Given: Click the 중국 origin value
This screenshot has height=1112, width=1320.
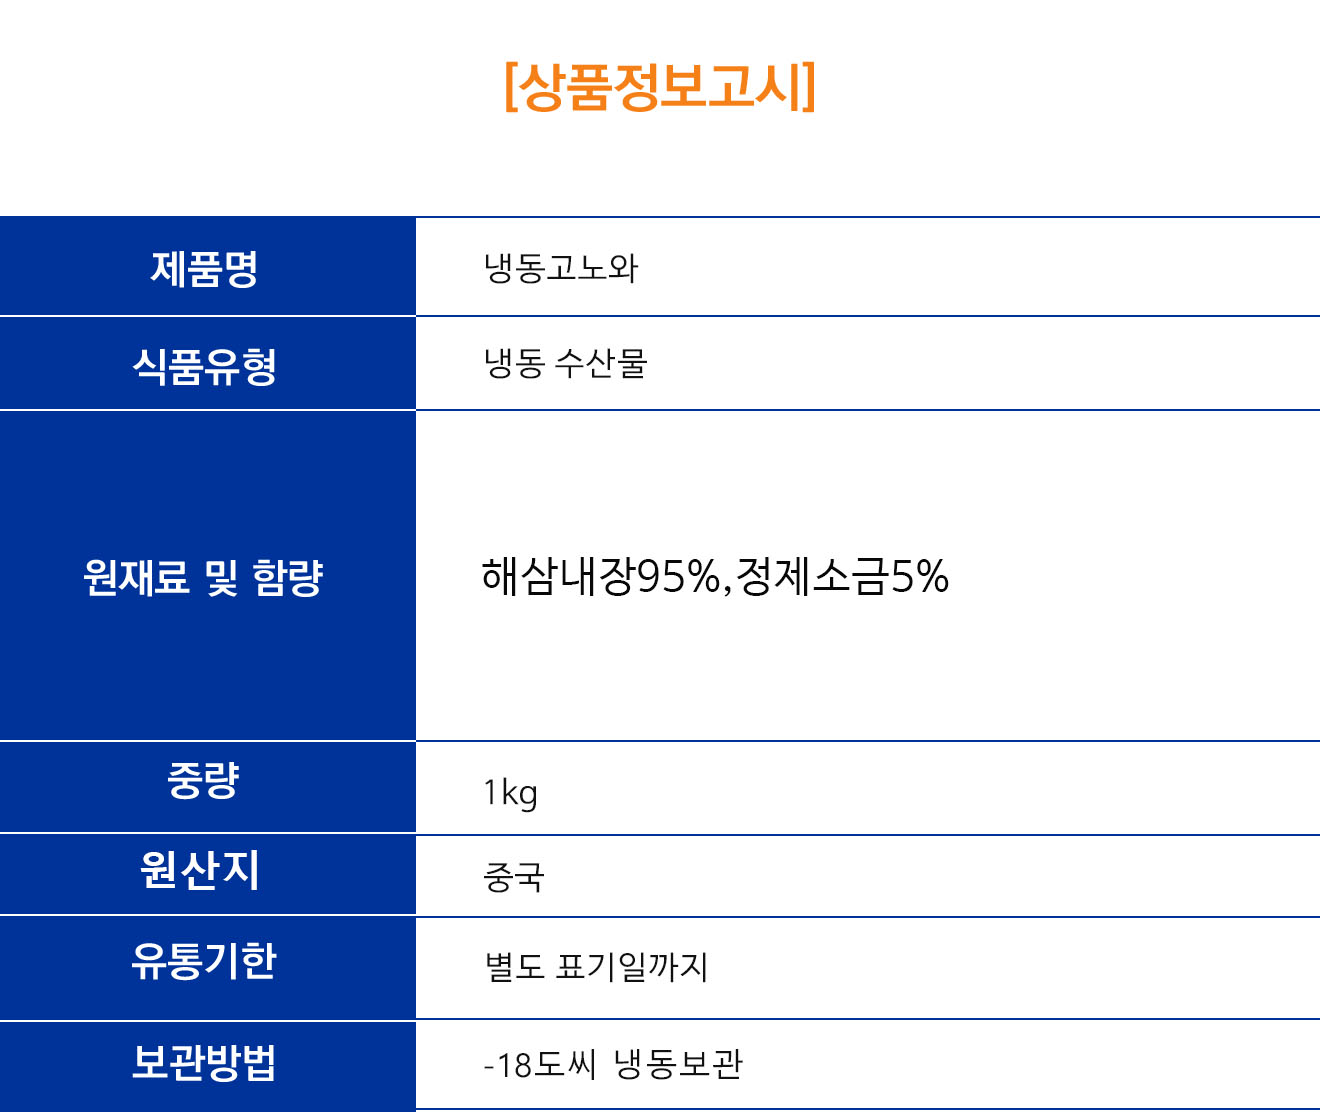Looking at the screenshot, I should pyautogui.click(x=514, y=877).
